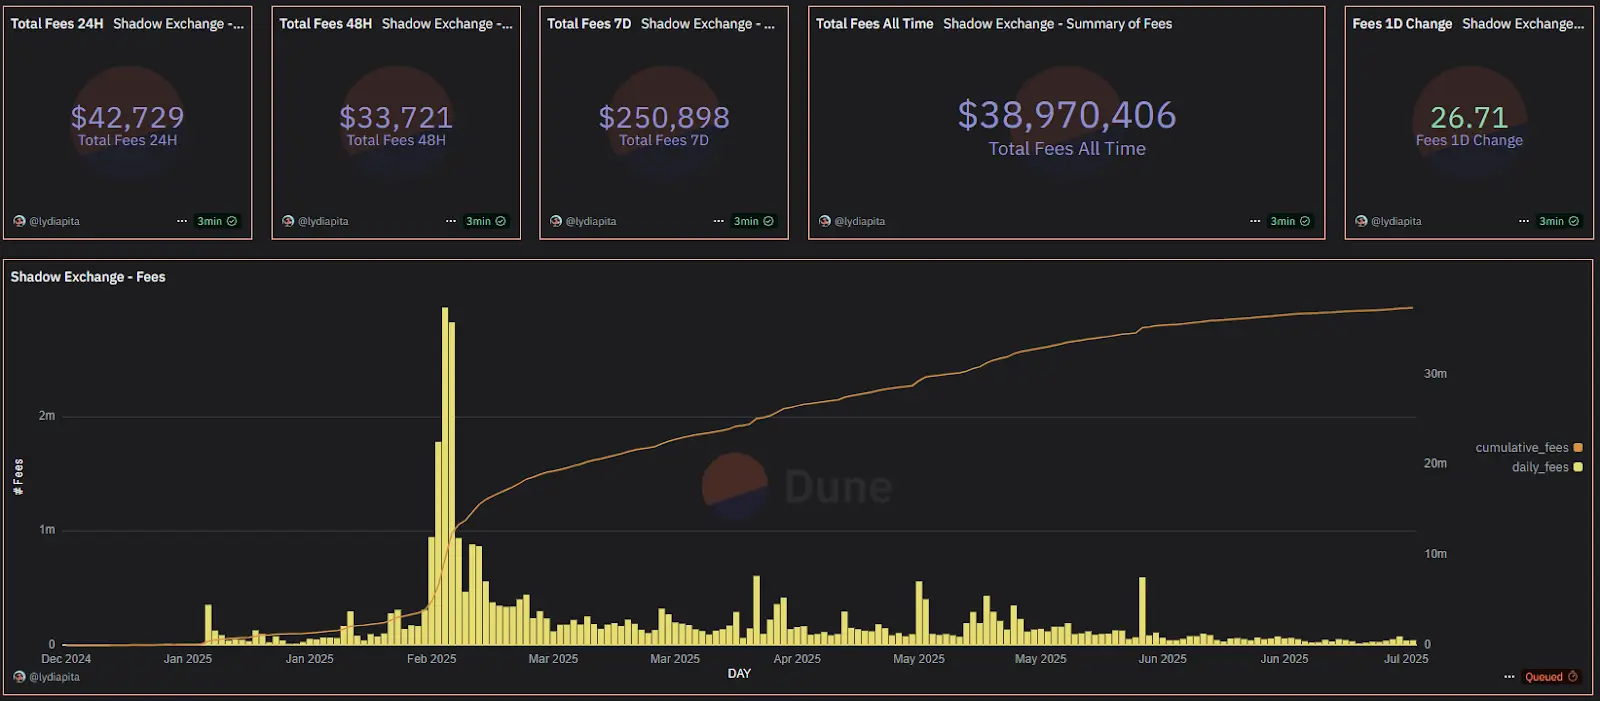The height and width of the screenshot is (701, 1600).
Task: Click the 3min refresh badge on Total Fees All Time
Action: click(1290, 221)
